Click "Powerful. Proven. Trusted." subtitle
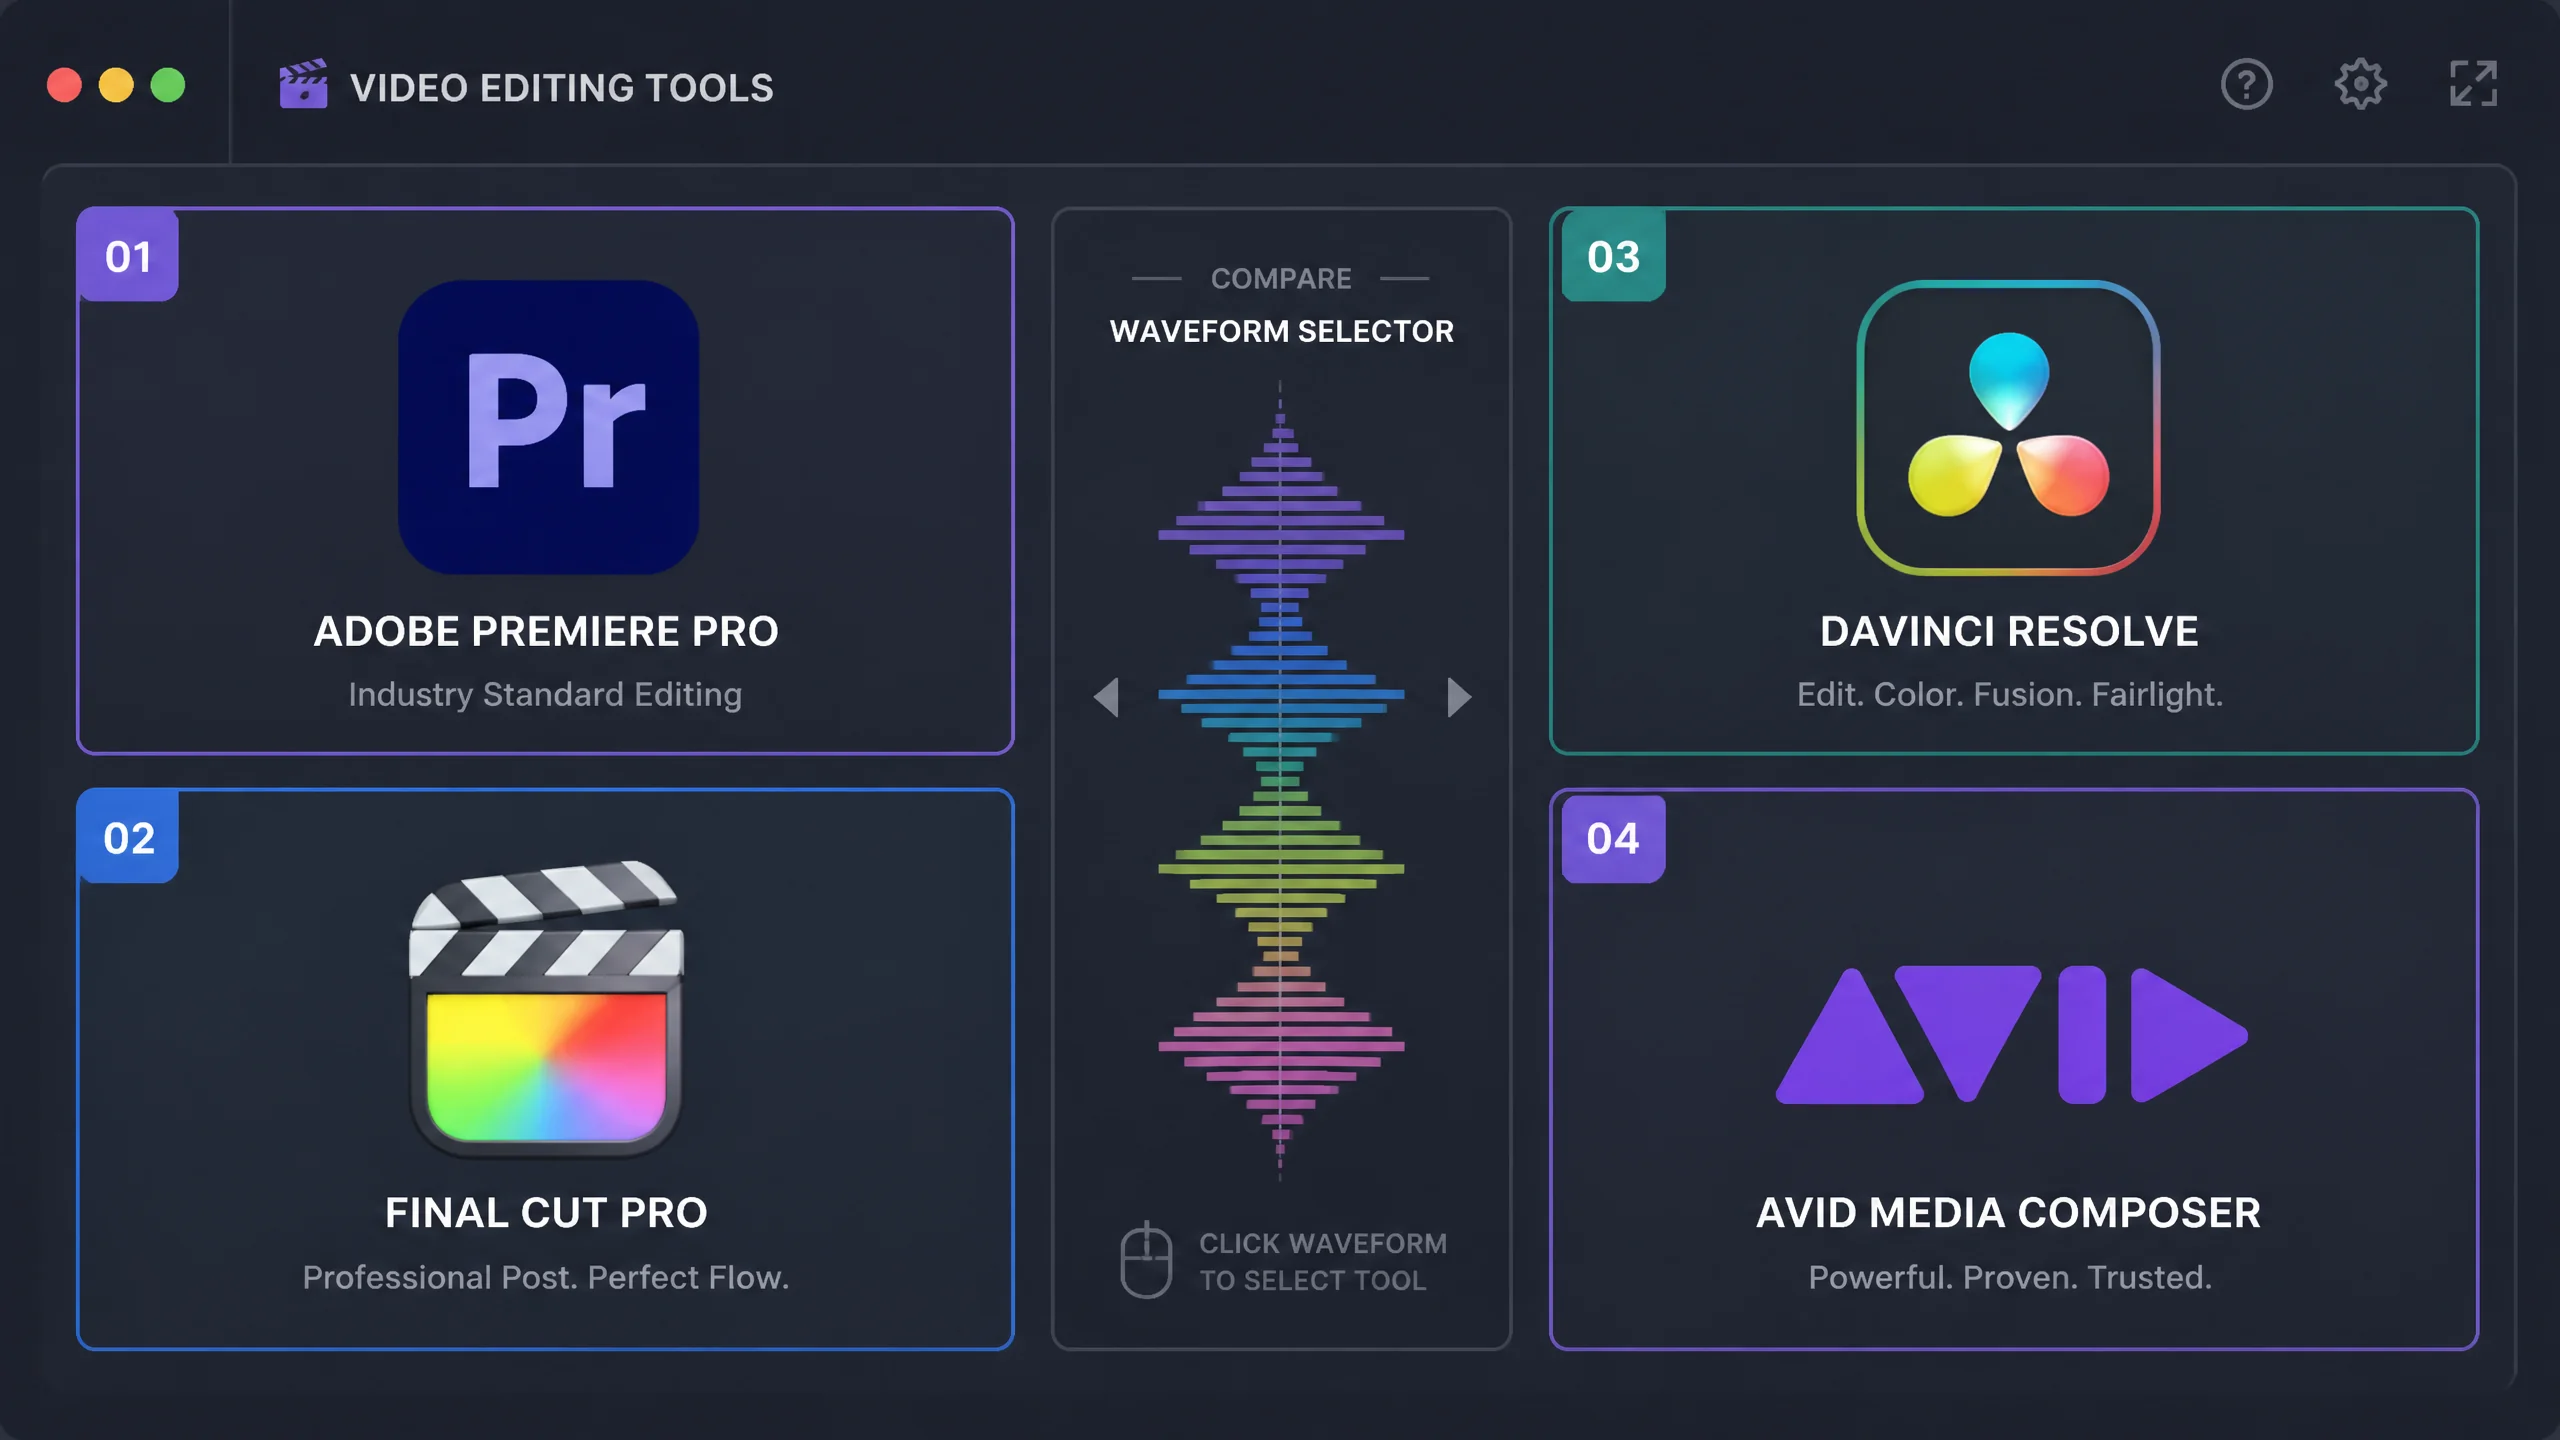Viewport: 2560px width, 1440px height. pyautogui.click(x=2010, y=1277)
